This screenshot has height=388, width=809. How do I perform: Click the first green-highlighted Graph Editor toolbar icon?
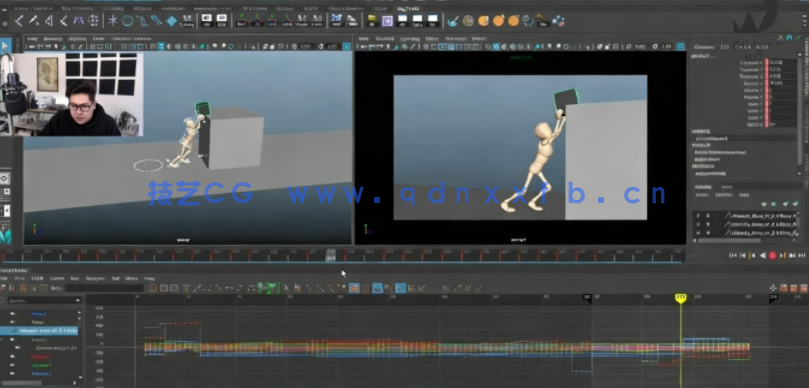pos(263,288)
